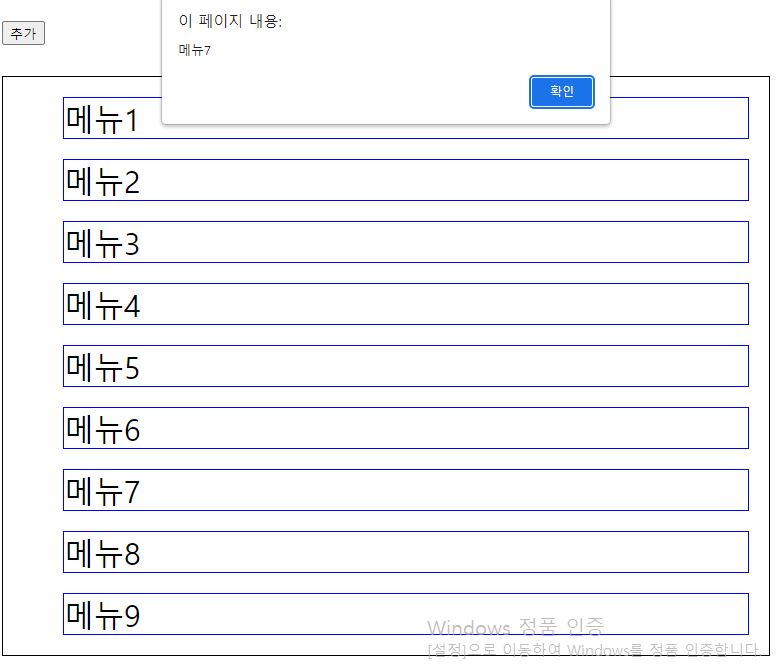
Task: Select the 메뉴2 item
Action: pos(406,180)
